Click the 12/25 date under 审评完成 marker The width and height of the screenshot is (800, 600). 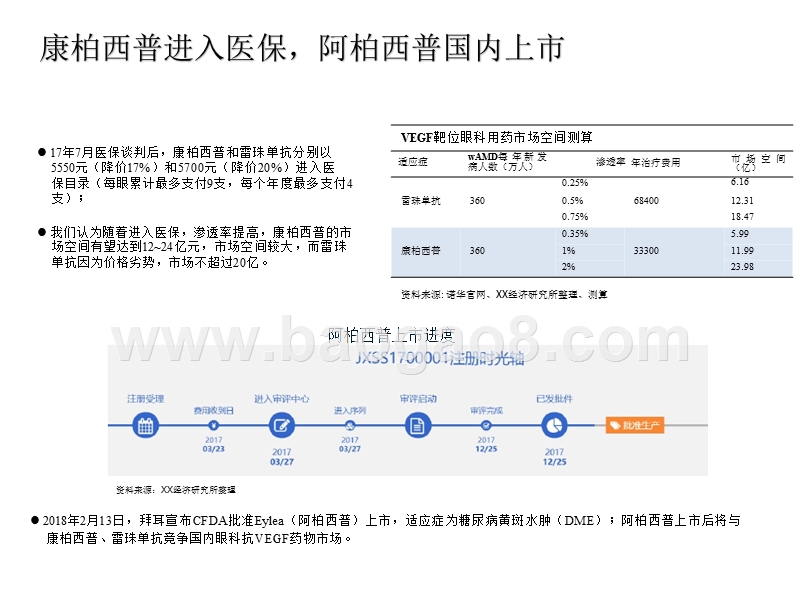click(x=486, y=449)
